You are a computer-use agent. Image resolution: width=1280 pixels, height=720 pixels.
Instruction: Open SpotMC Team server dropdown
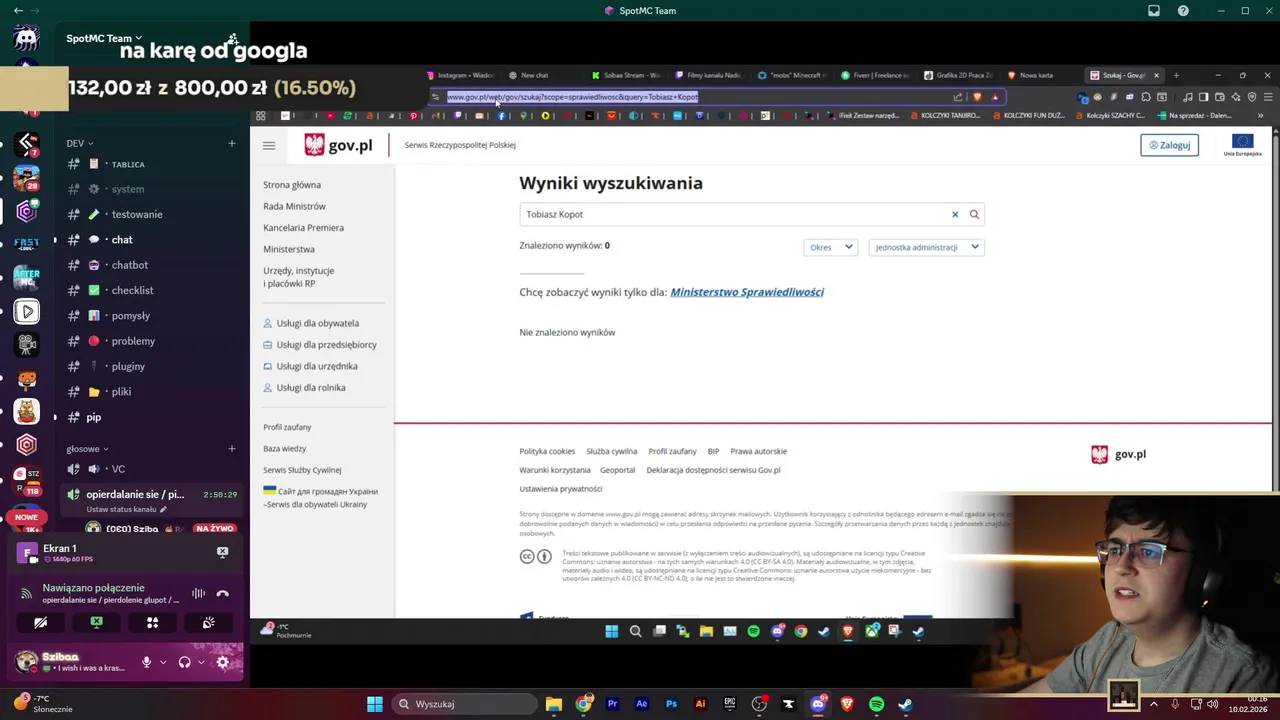104,38
